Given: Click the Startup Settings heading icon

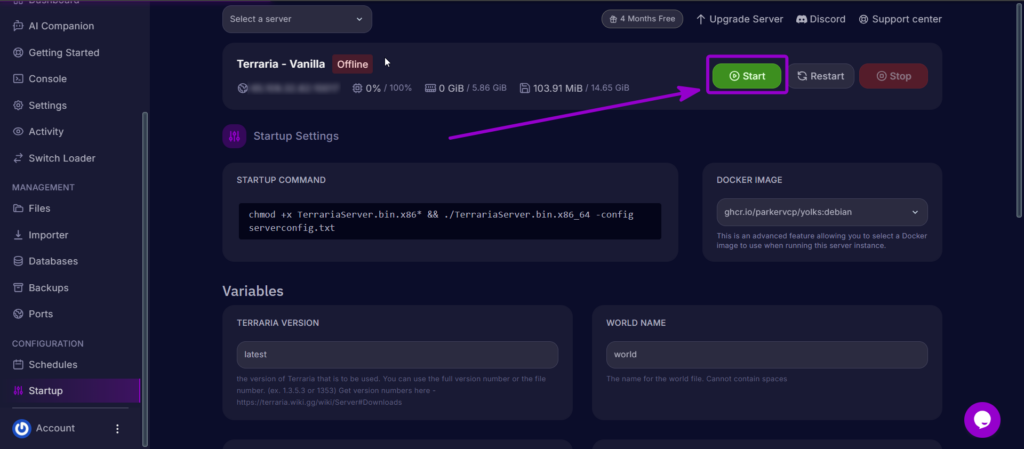Looking at the screenshot, I should pos(234,136).
